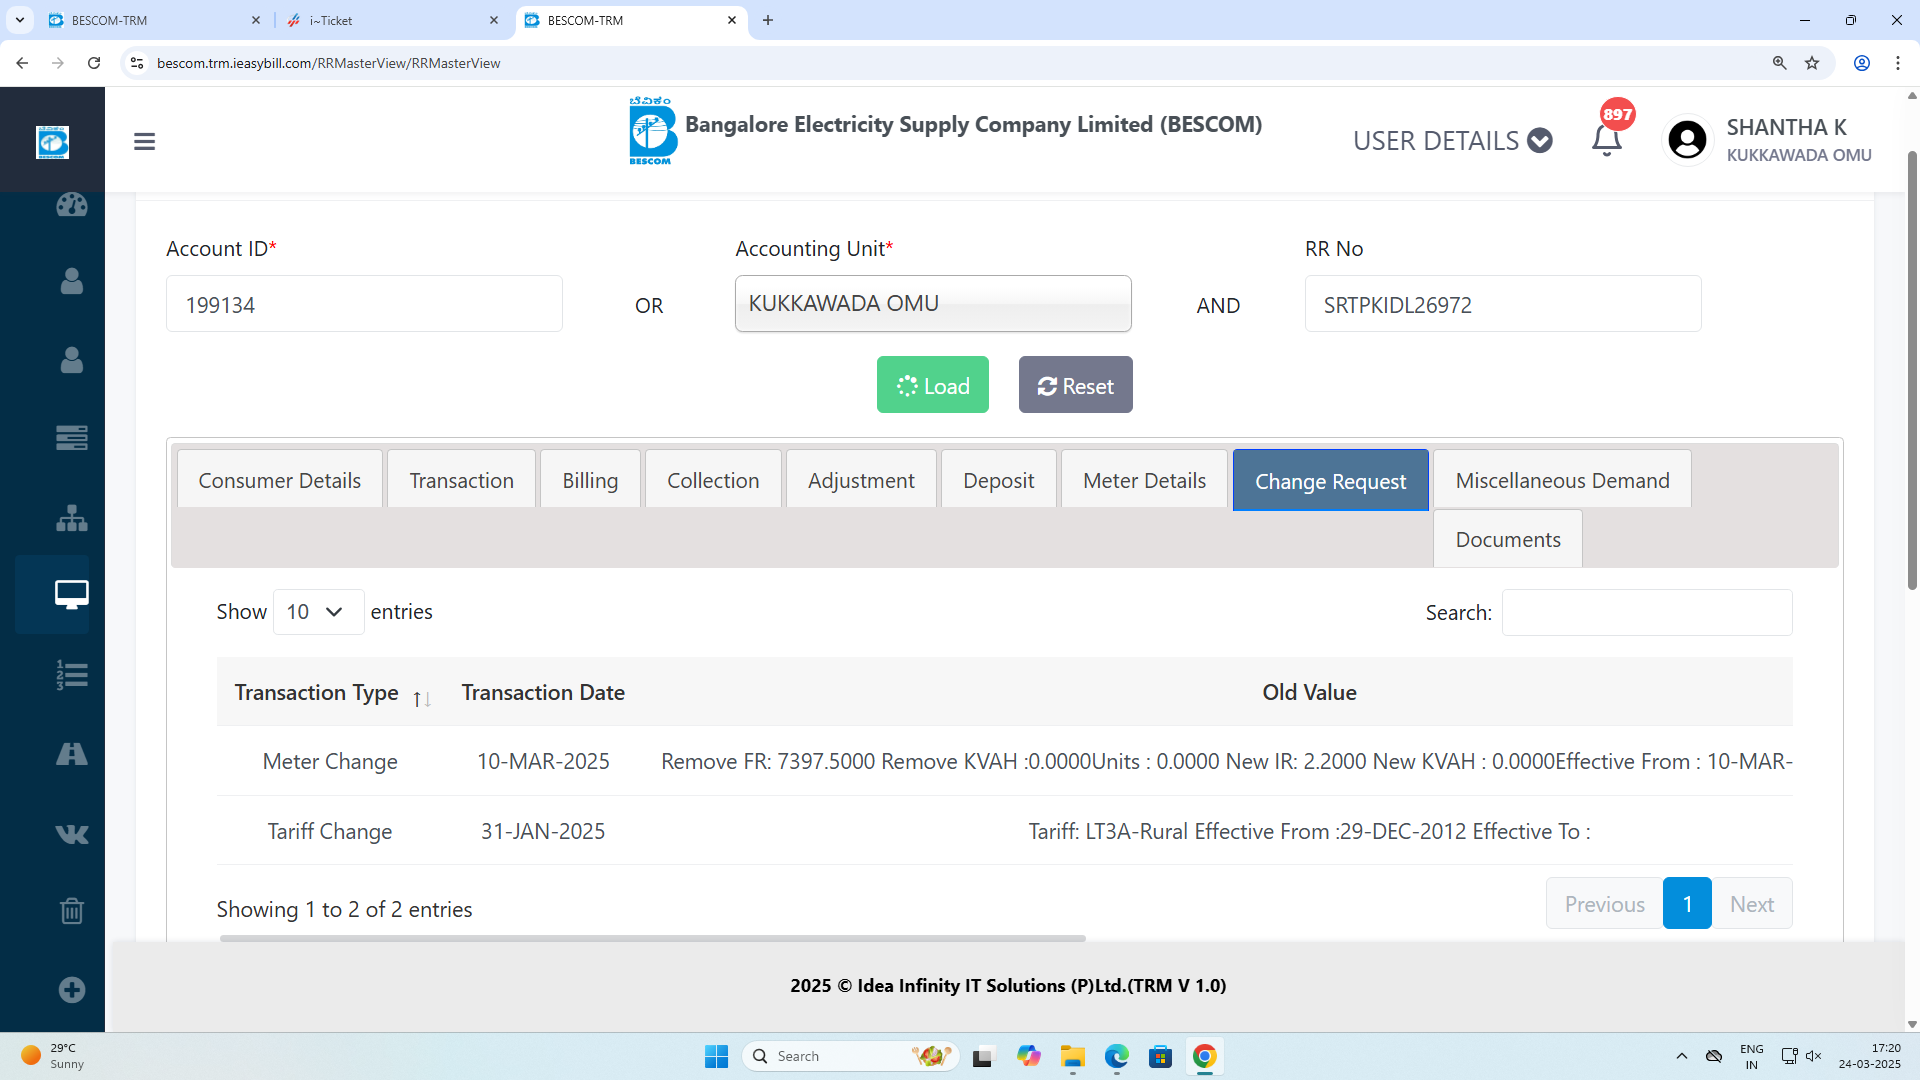Switch to Consumer Details tab
Screen dimensions: 1920x1080
(x=279, y=480)
